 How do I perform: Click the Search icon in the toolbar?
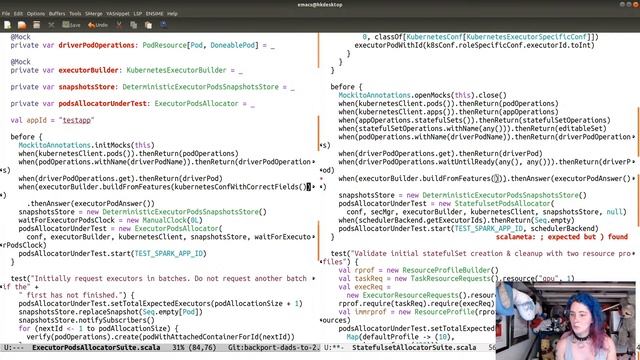[x=163, y=25]
